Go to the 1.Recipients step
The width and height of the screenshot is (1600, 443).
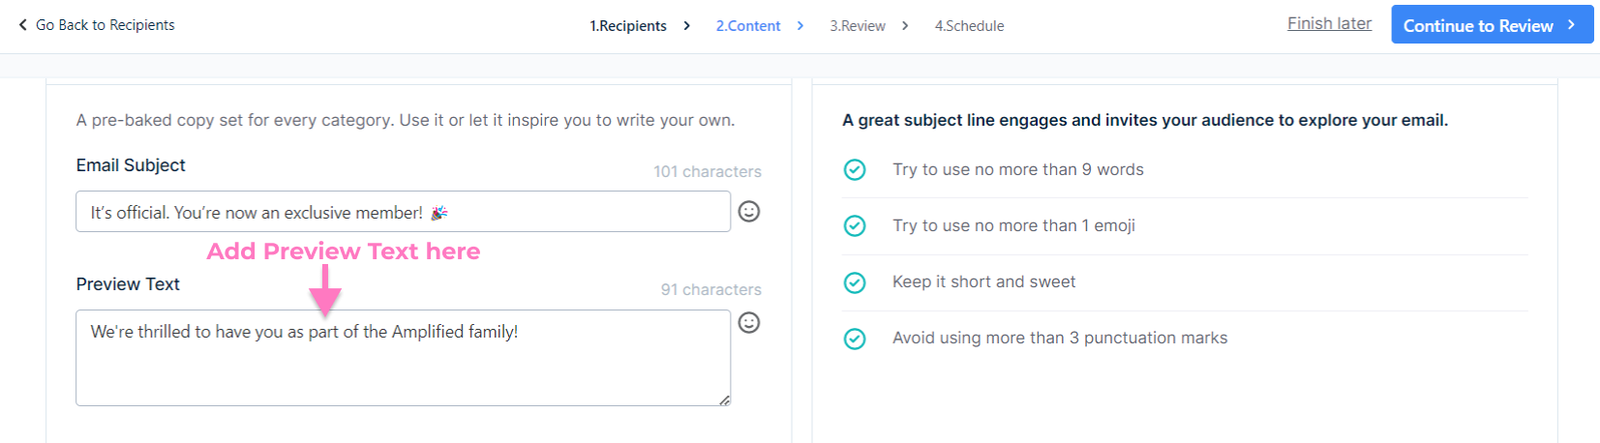tap(628, 26)
